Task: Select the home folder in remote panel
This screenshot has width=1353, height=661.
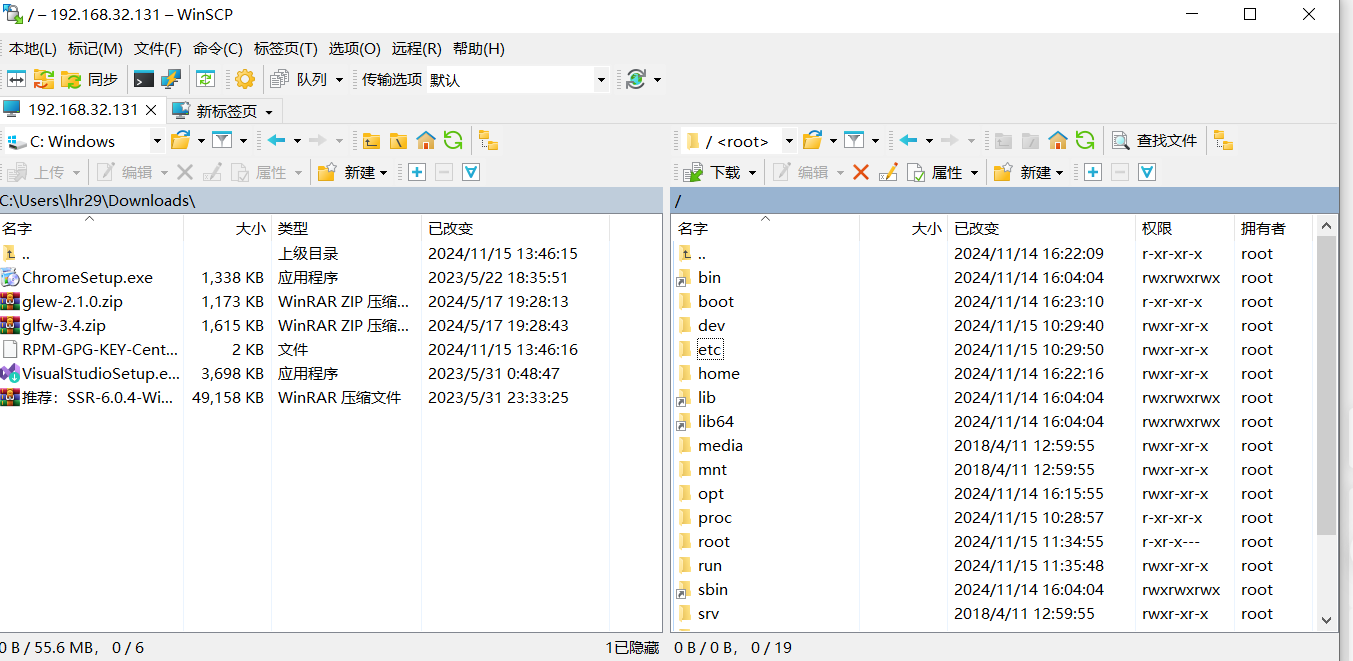Action: (x=718, y=373)
